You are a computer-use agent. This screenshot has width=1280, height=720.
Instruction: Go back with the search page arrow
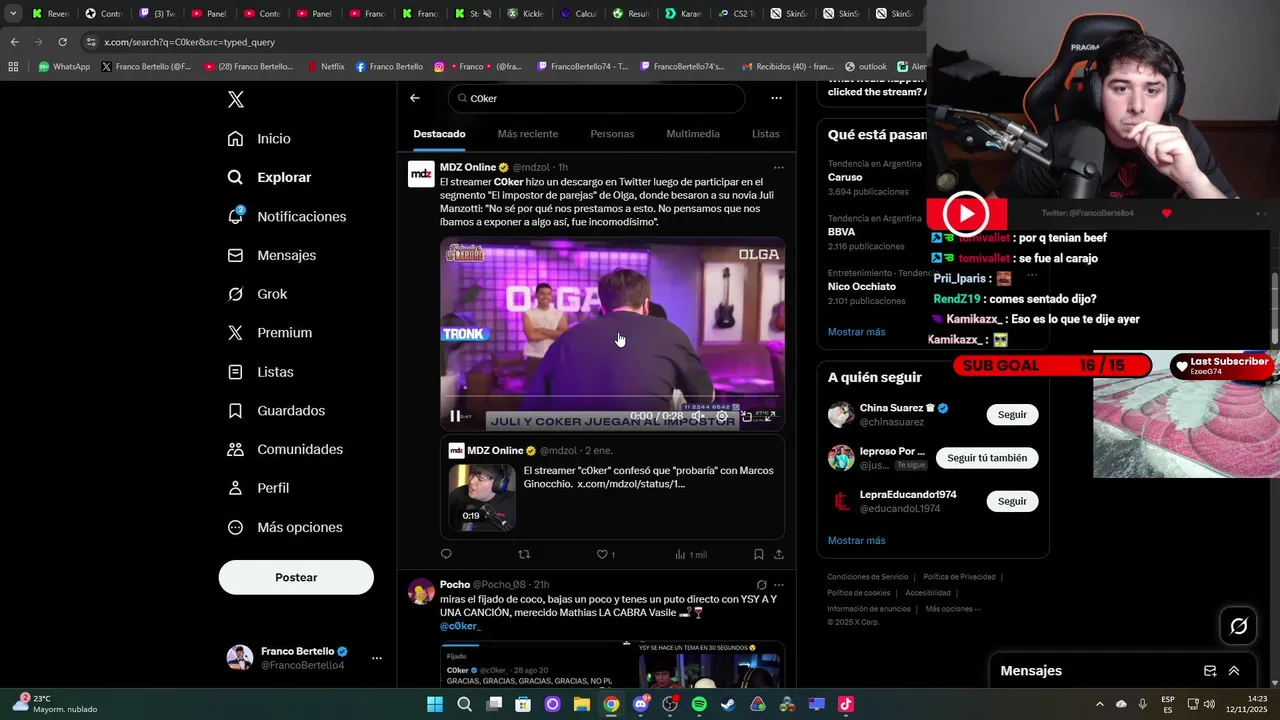coord(415,98)
